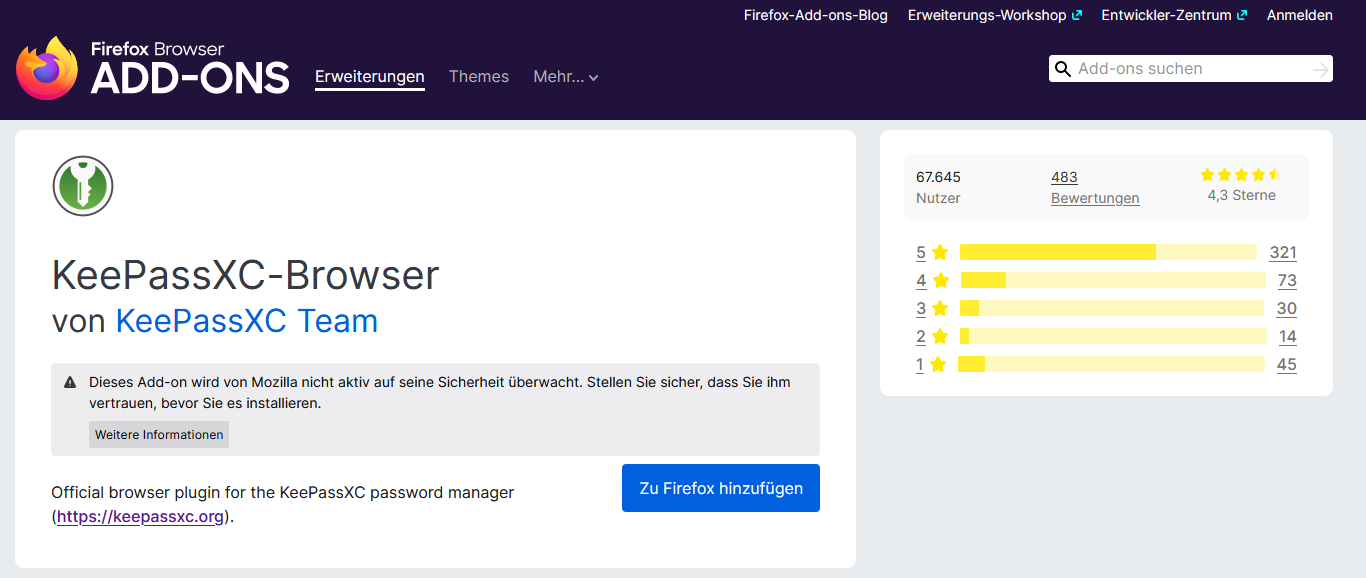Select the Erweiterungen tab
1366x578 pixels.
pos(369,77)
